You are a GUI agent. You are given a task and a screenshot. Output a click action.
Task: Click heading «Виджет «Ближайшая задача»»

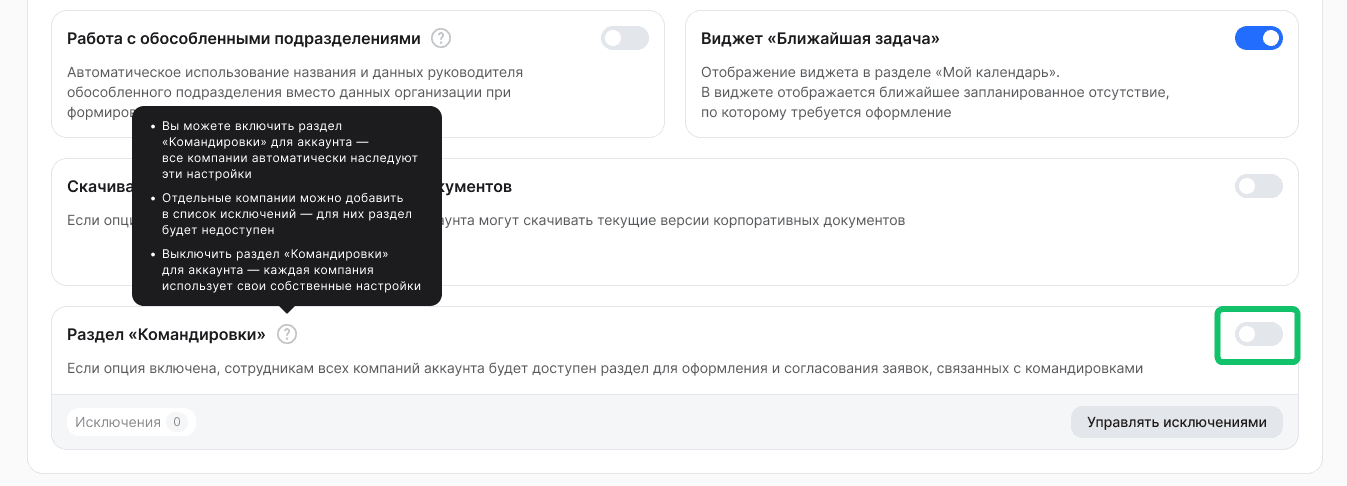tap(820, 39)
